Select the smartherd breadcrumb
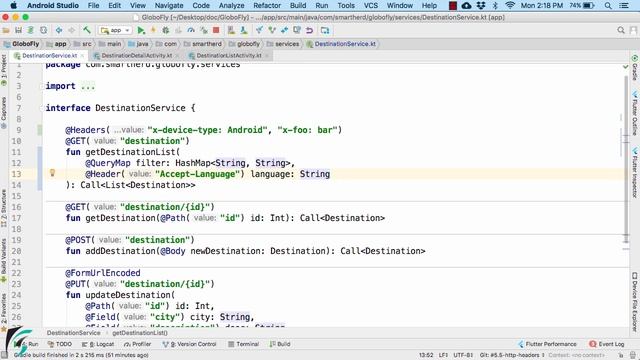 coord(203,44)
